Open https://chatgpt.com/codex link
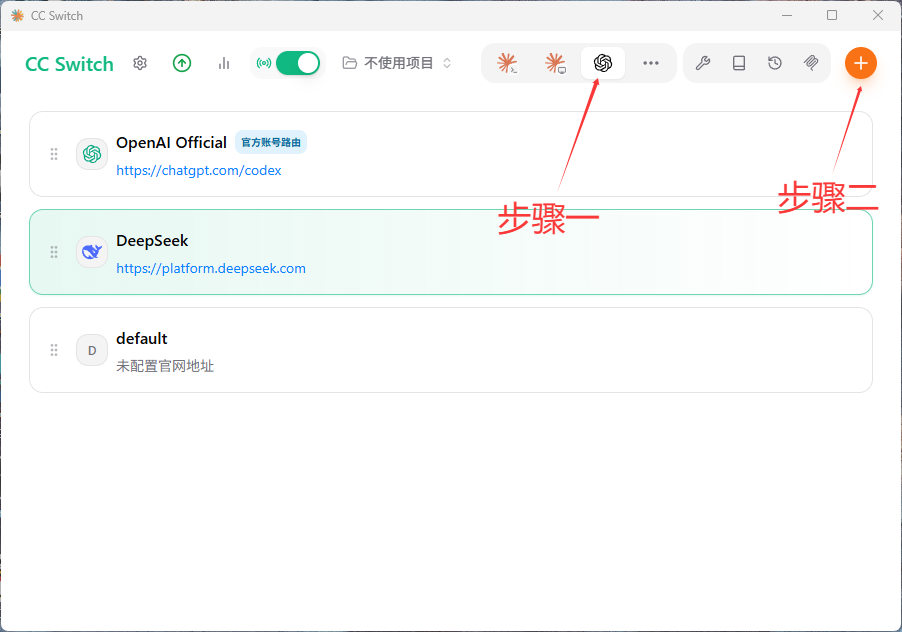Screen dimensions: 902x632 pos(198,171)
